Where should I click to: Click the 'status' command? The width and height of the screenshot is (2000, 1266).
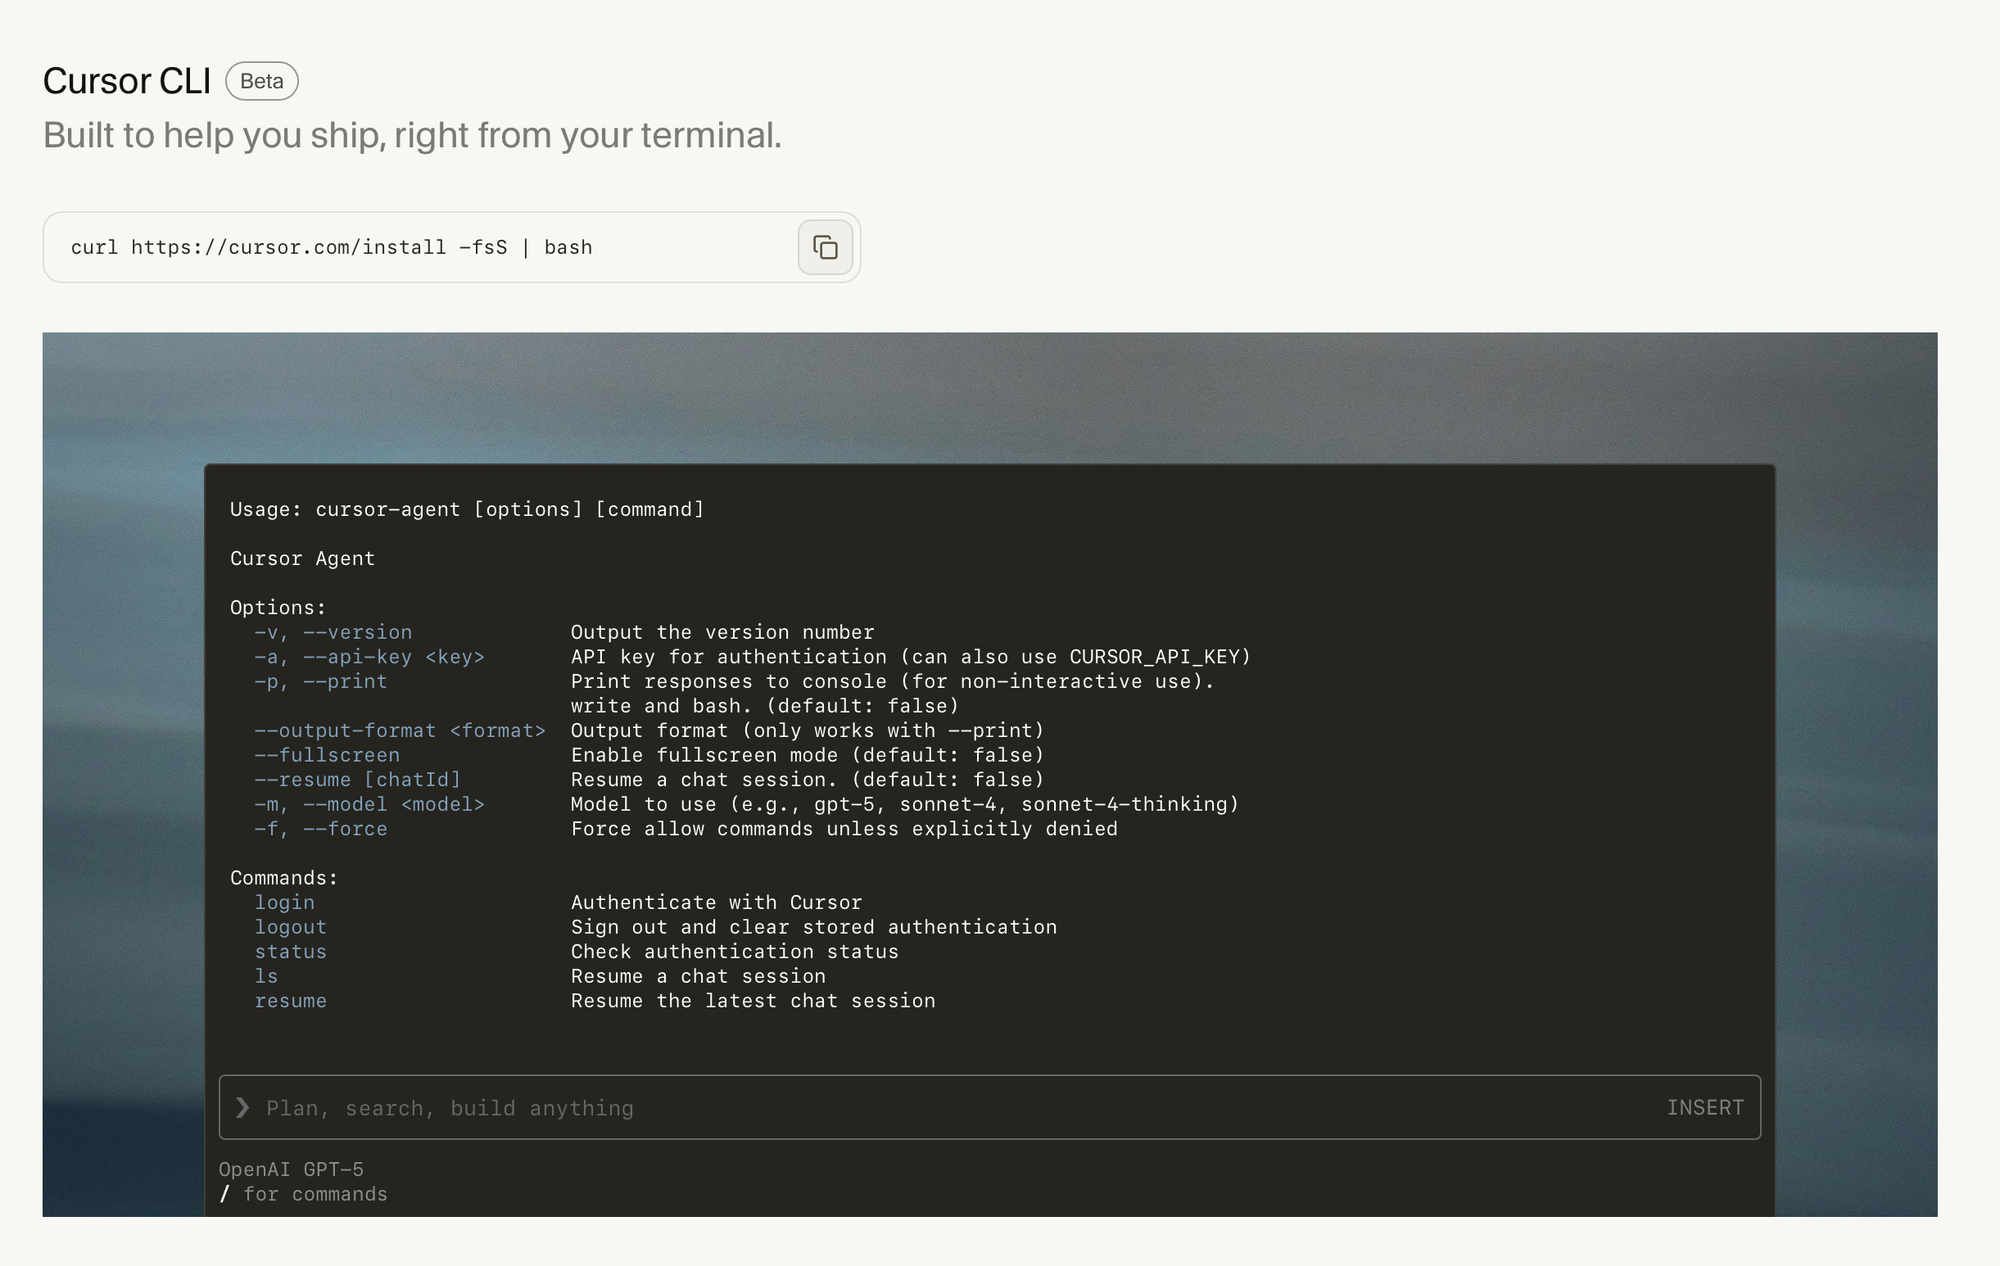[290, 951]
